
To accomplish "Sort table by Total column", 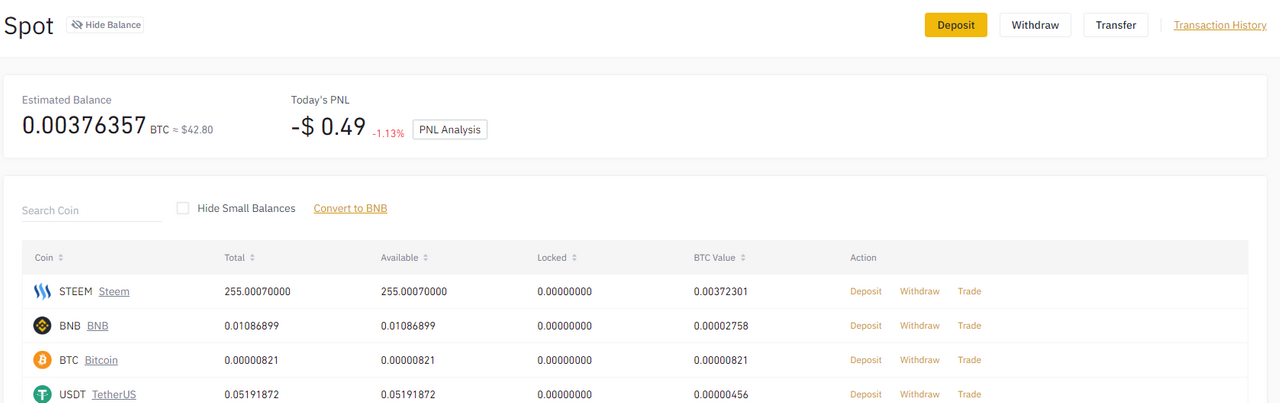I will [239, 258].
